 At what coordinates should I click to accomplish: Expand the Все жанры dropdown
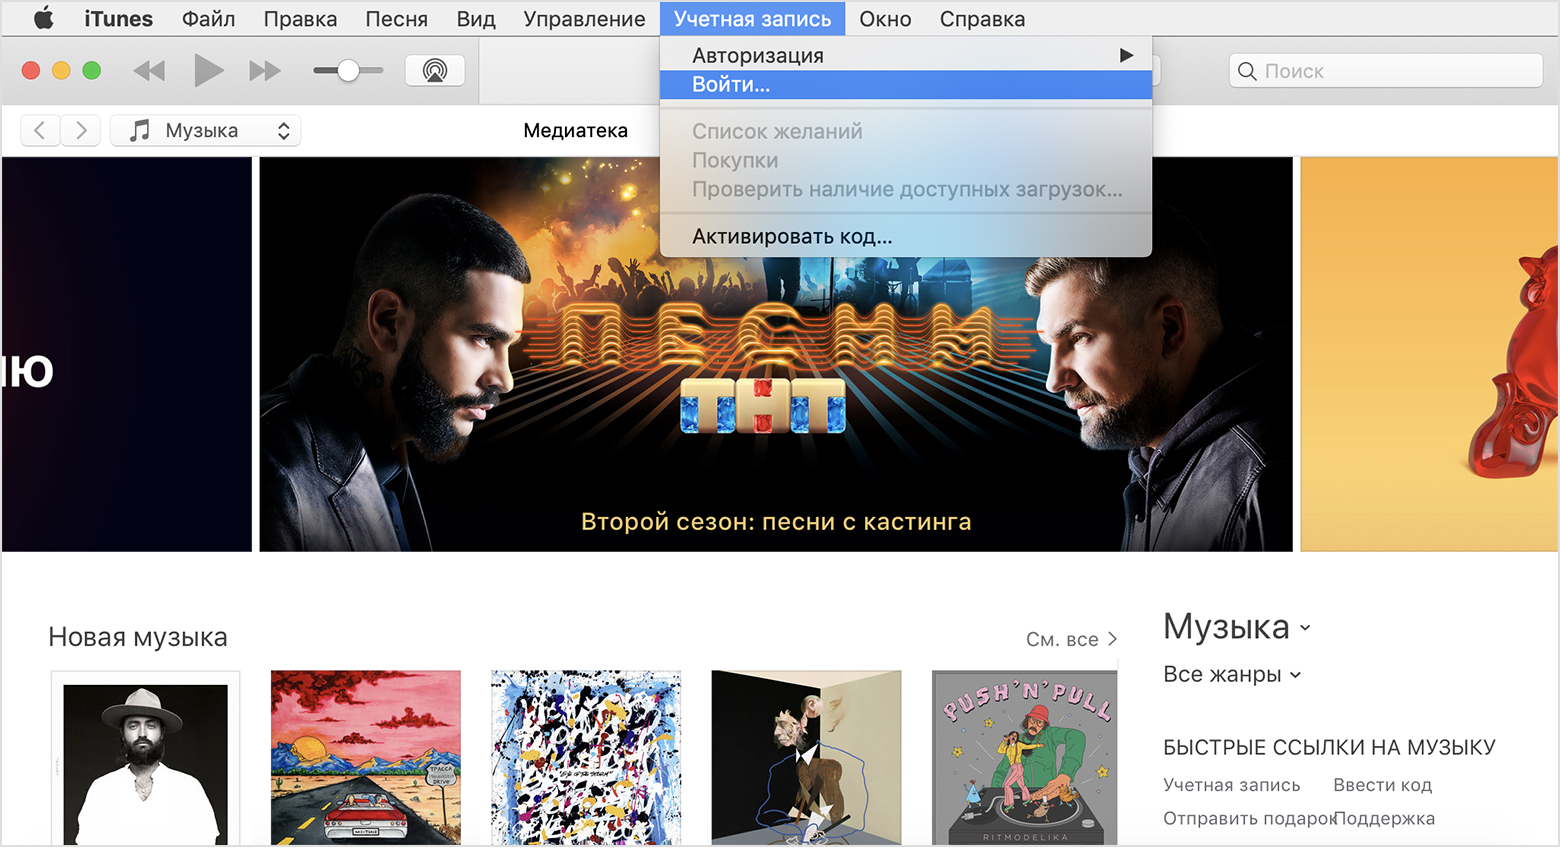click(x=1232, y=674)
